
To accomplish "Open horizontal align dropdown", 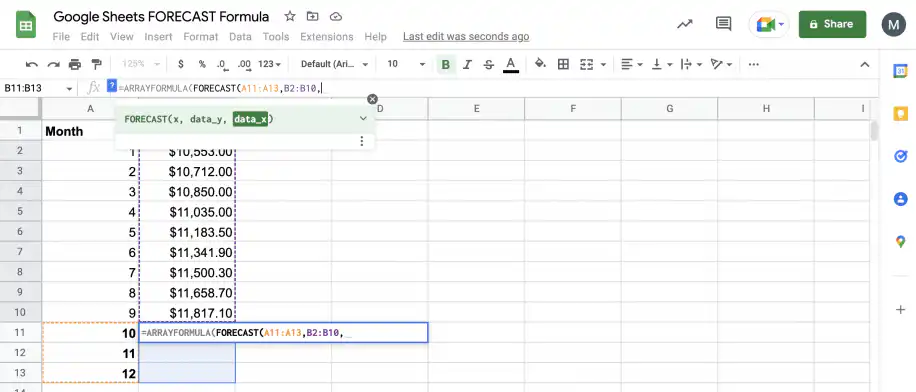I will pos(632,64).
